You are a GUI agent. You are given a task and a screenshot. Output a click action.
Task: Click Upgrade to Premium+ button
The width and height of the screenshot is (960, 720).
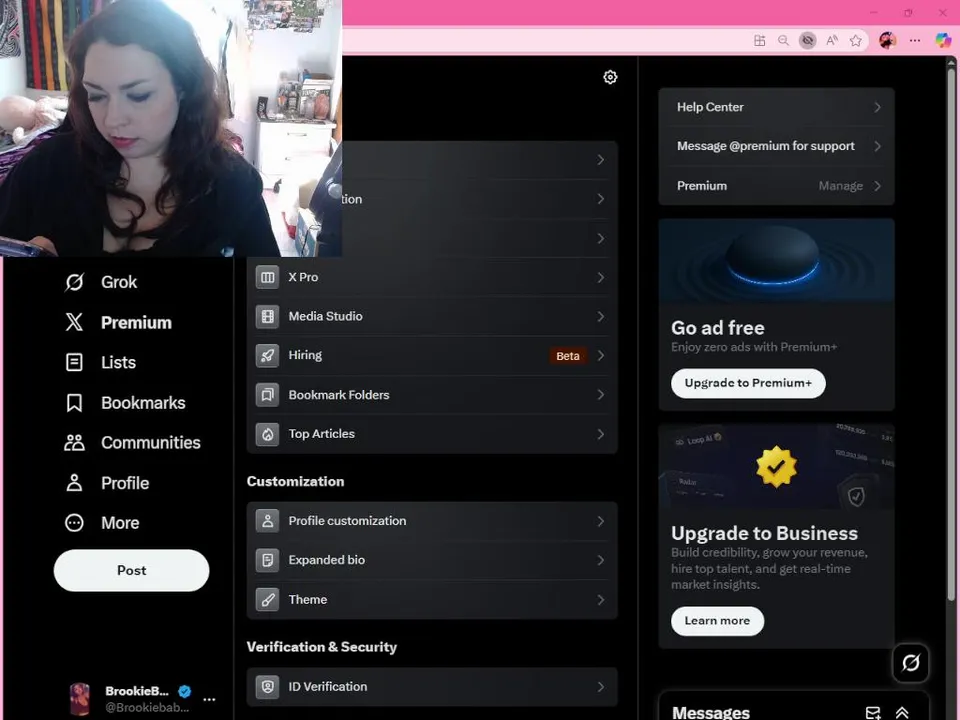click(x=748, y=383)
